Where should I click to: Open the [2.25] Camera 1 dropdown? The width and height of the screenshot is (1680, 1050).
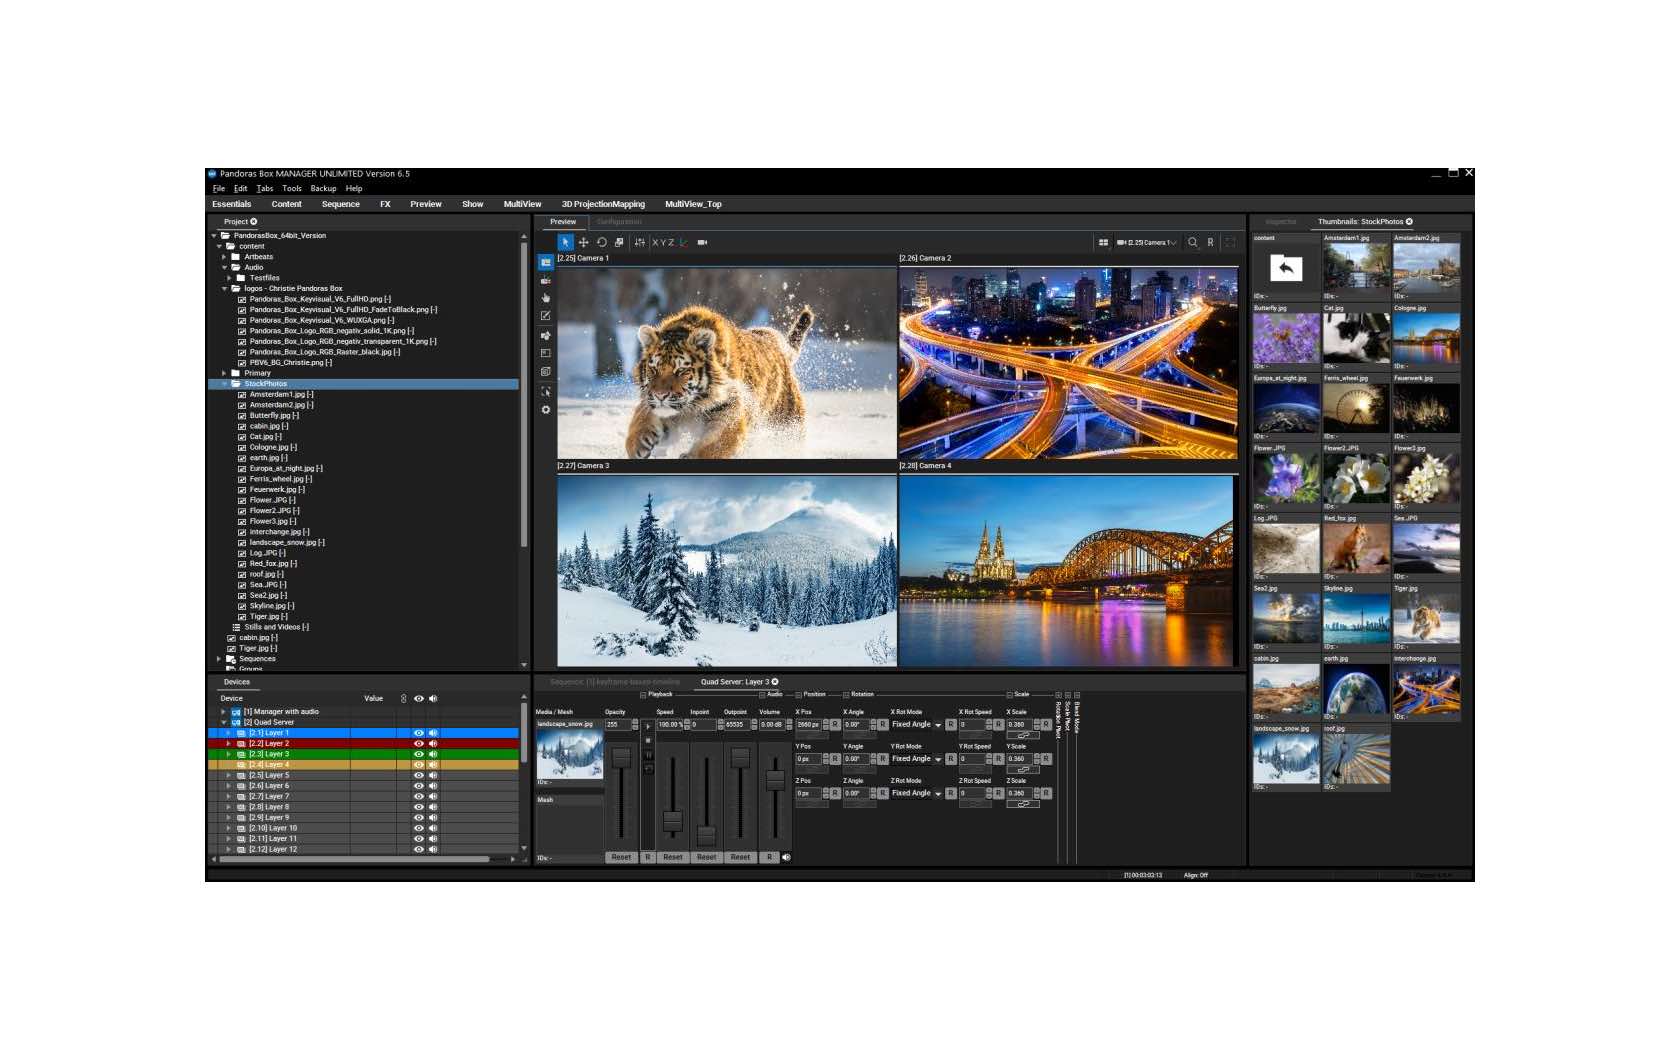[x=1147, y=242]
